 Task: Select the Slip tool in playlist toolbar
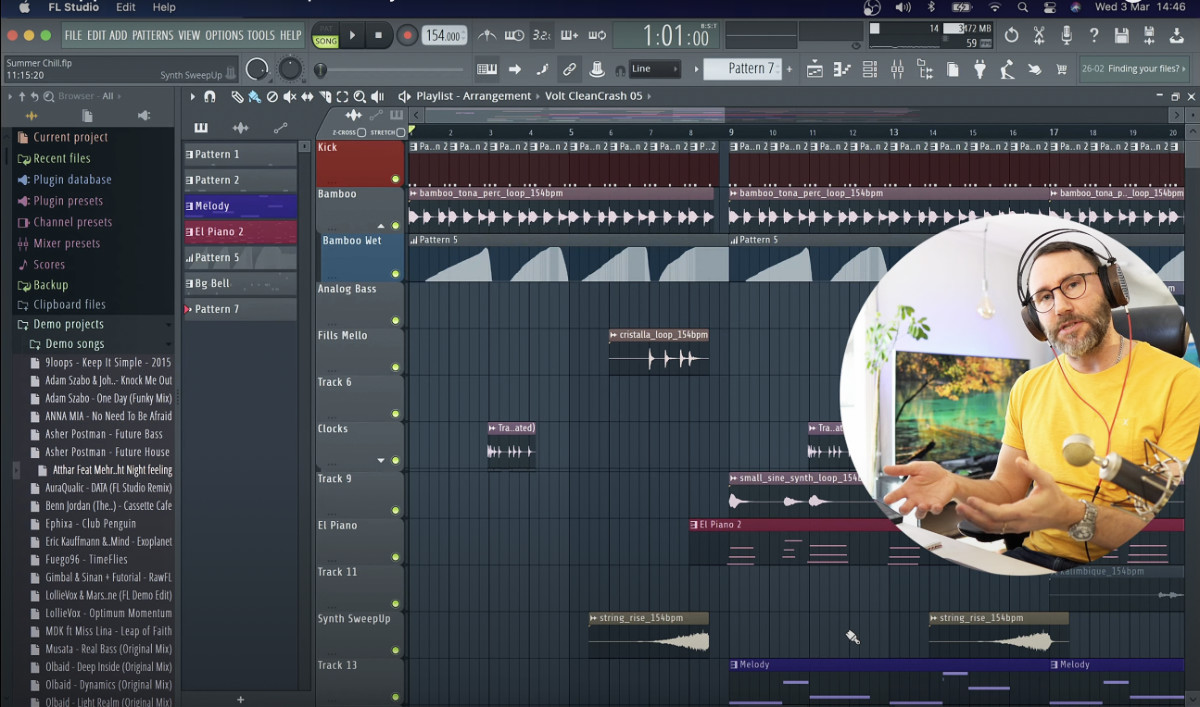307,97
